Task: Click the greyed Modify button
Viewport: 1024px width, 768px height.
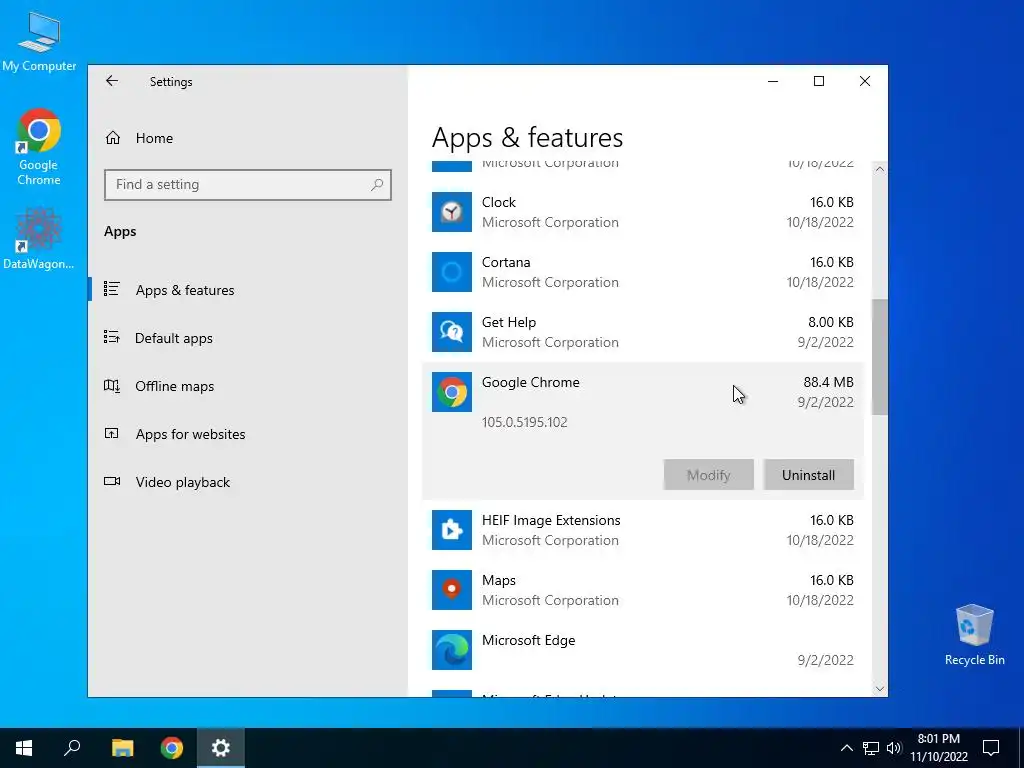Action: [x=709, y=475]
